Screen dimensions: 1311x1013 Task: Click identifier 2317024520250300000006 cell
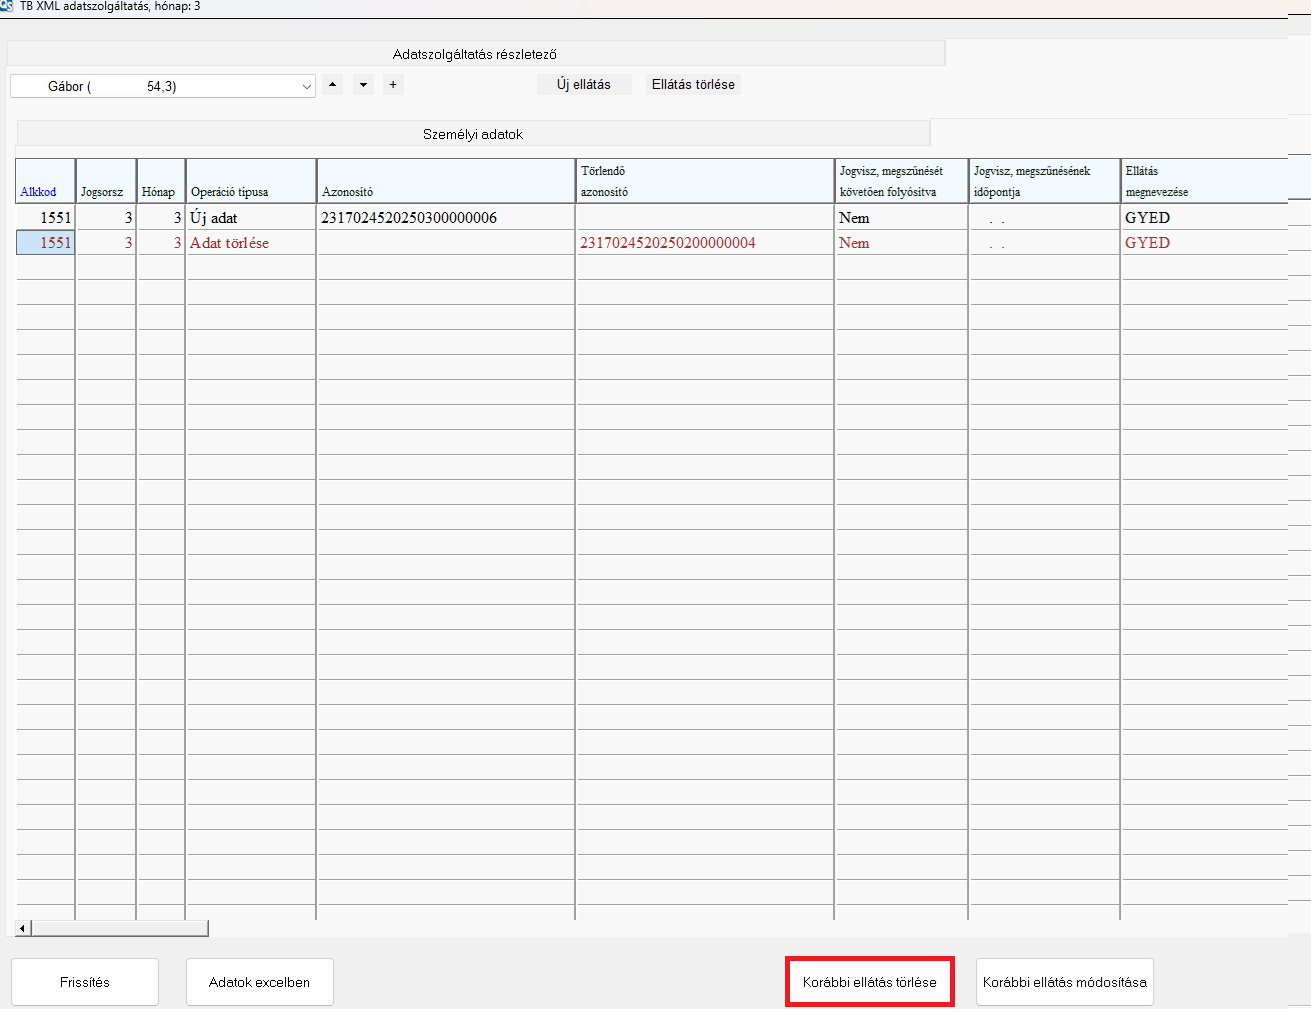pos(409,218)
